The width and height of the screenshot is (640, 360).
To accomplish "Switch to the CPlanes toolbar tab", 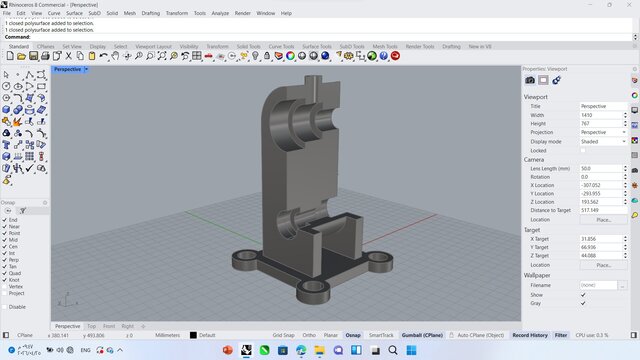I will click(45, 47).
